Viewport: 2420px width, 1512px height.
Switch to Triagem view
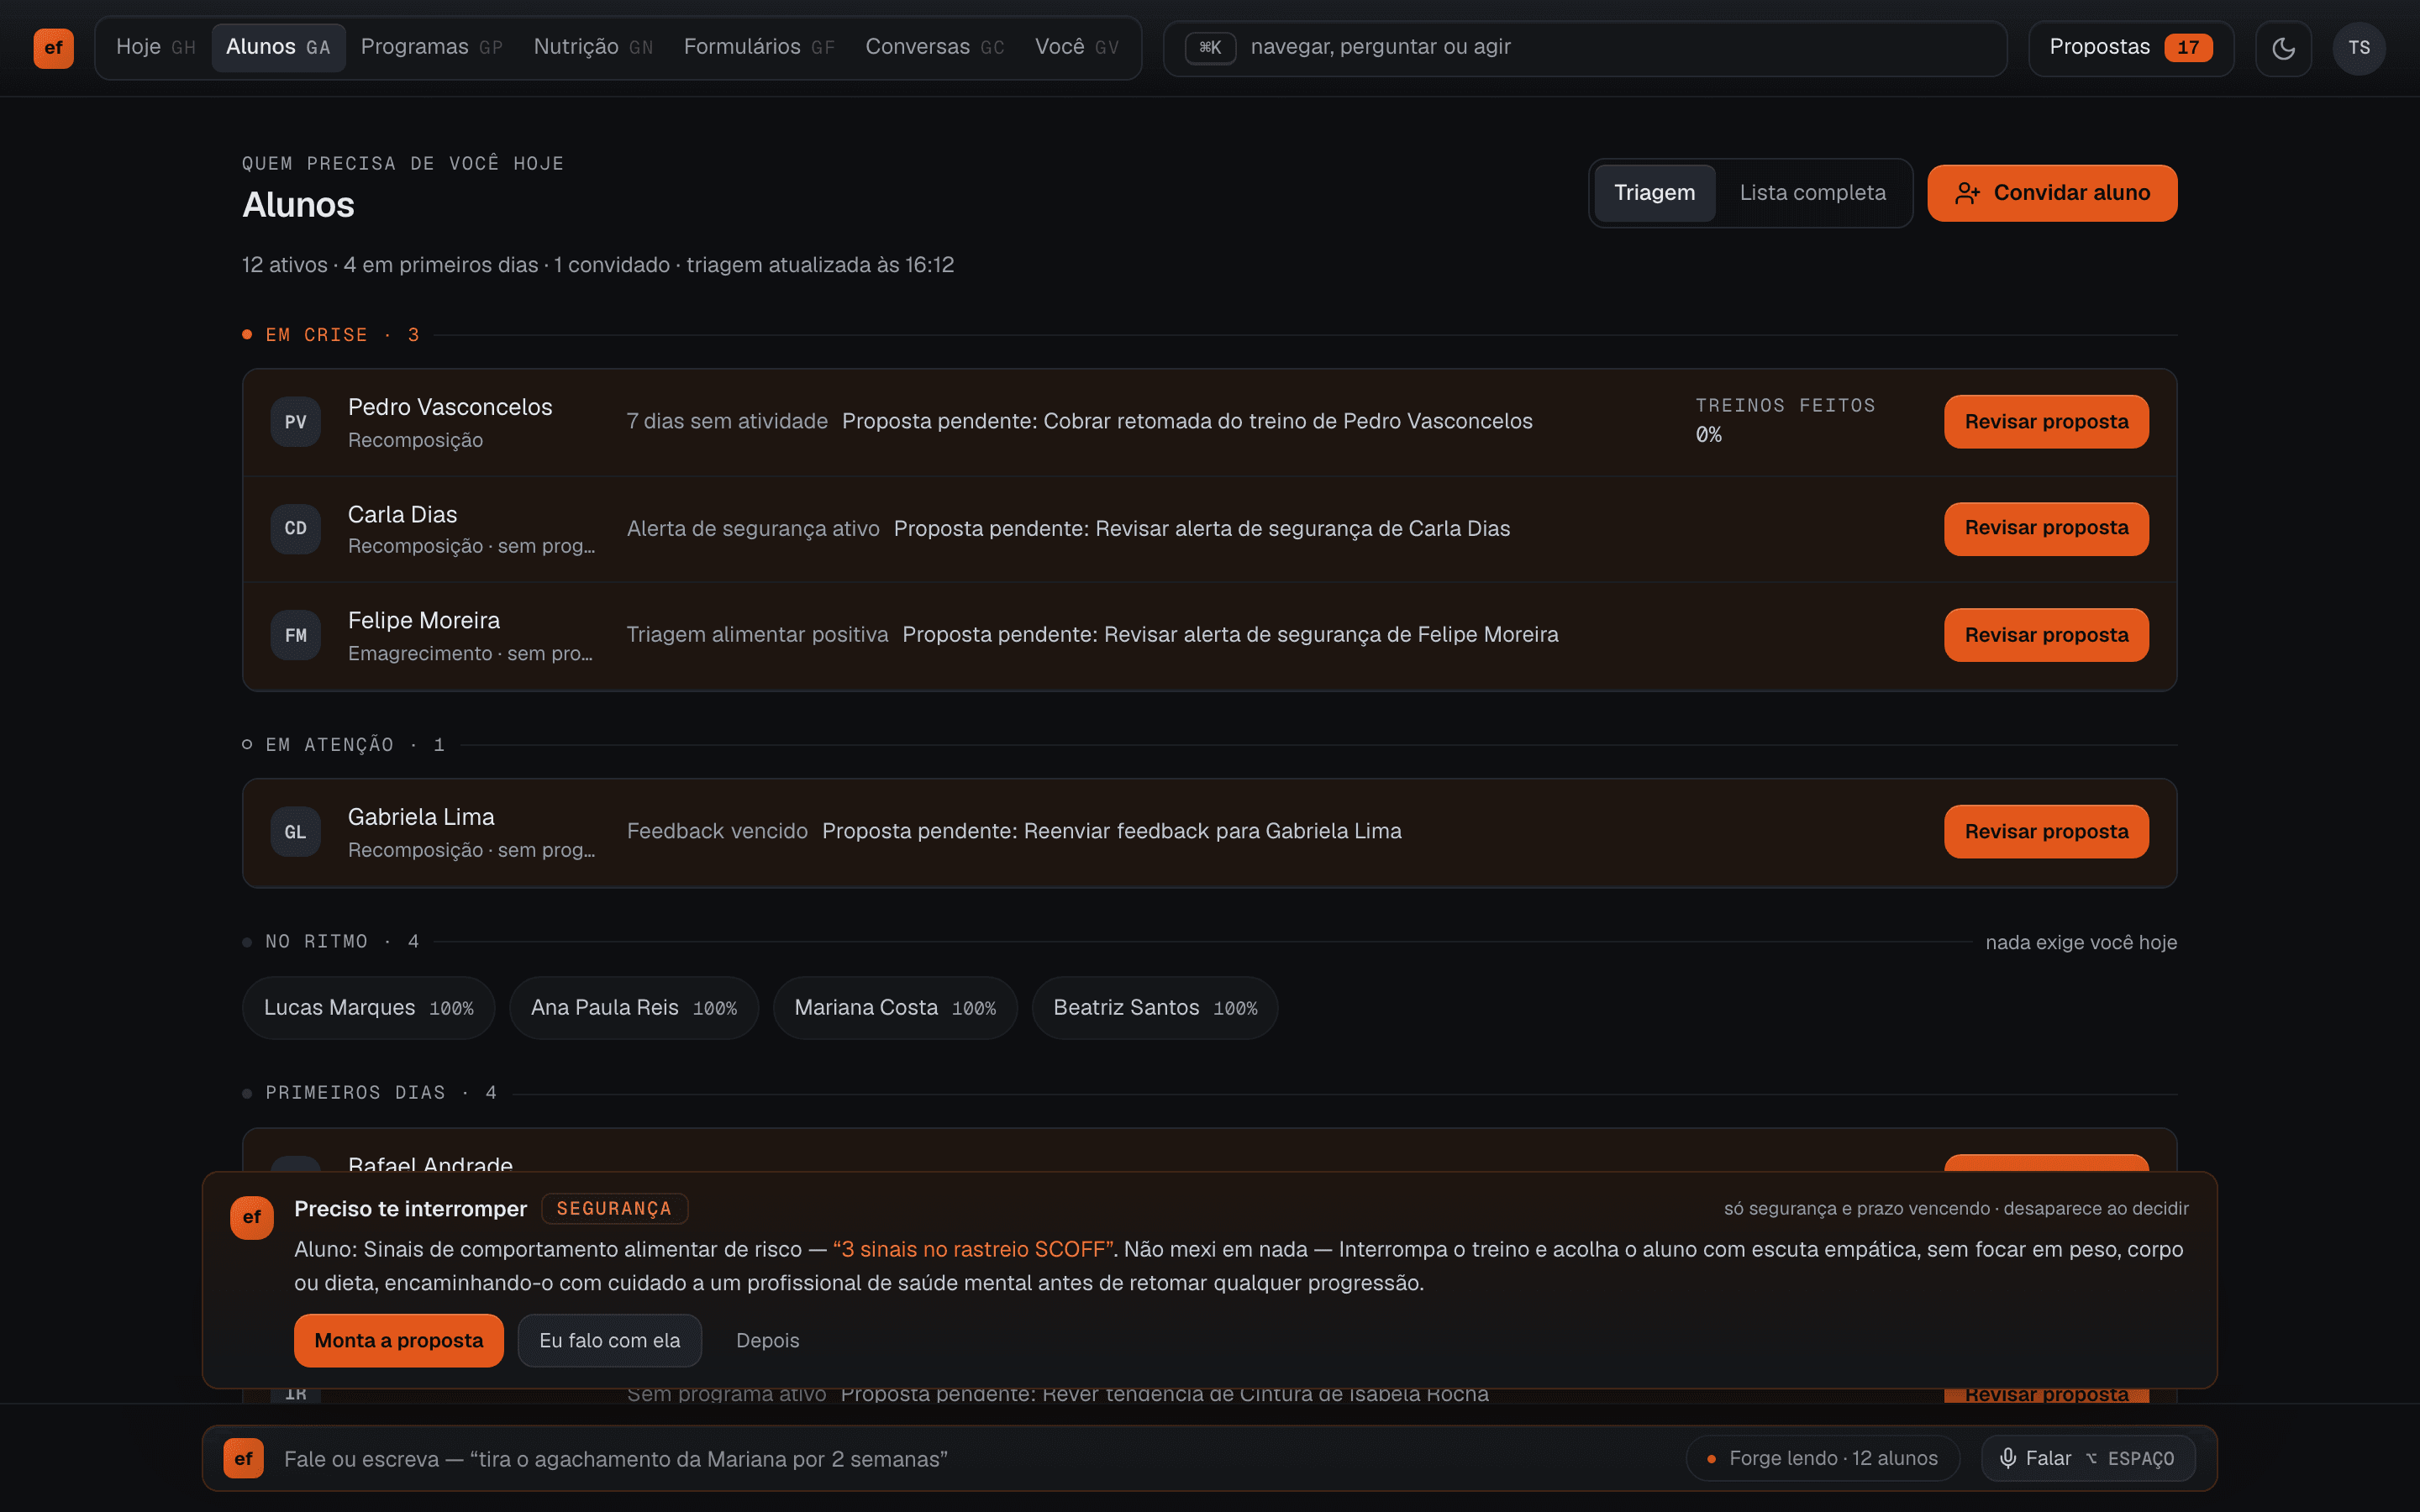pyautogui.click(x=1654, y=193)
